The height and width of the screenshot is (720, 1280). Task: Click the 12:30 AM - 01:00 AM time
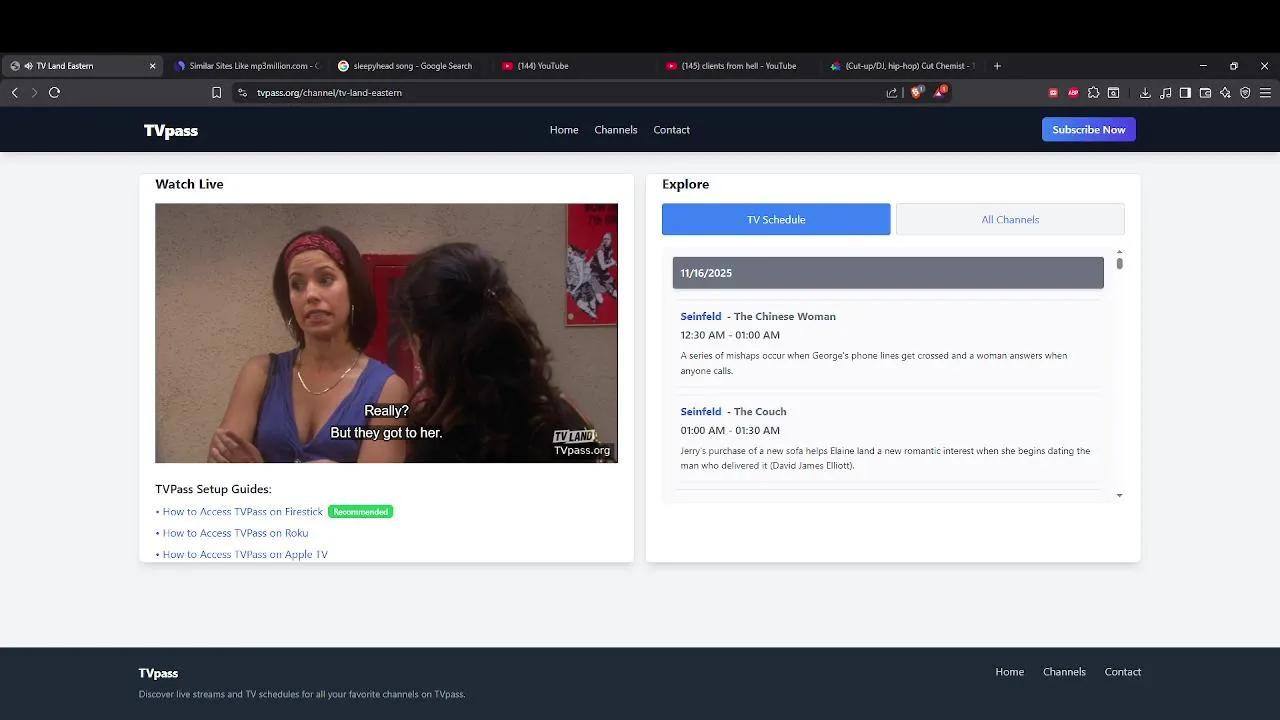point(730,335)
